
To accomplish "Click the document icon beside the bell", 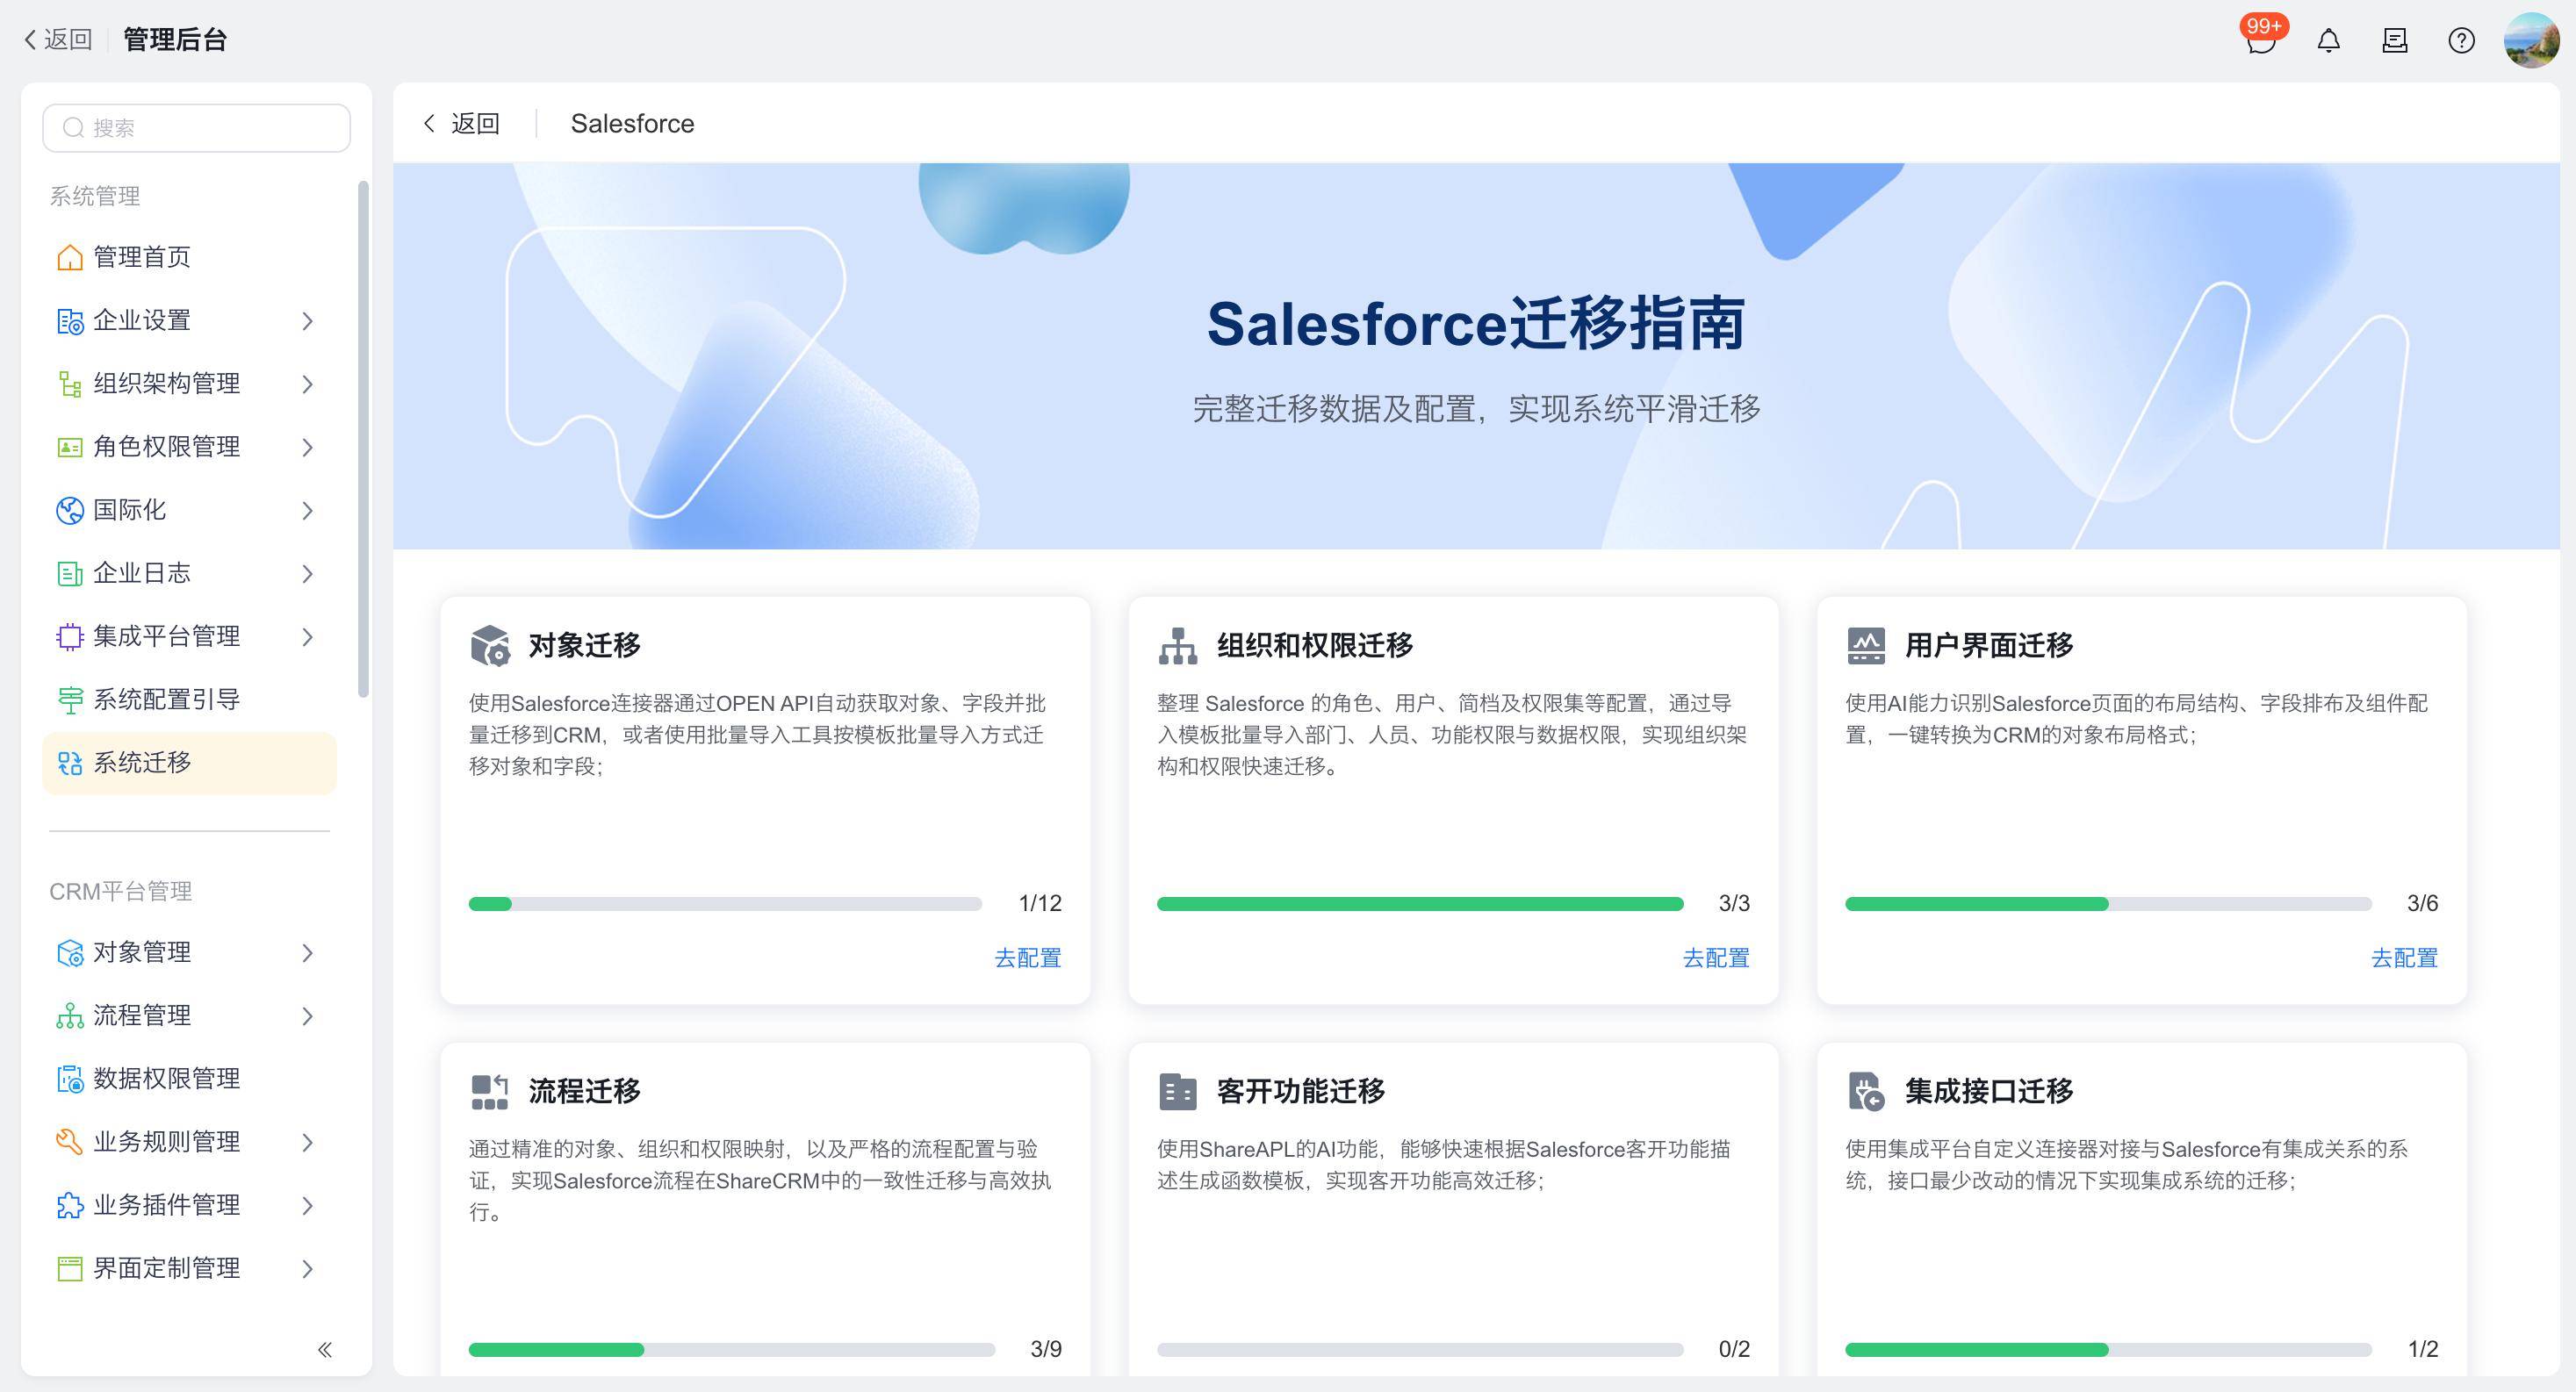I will coord(2394,40).
